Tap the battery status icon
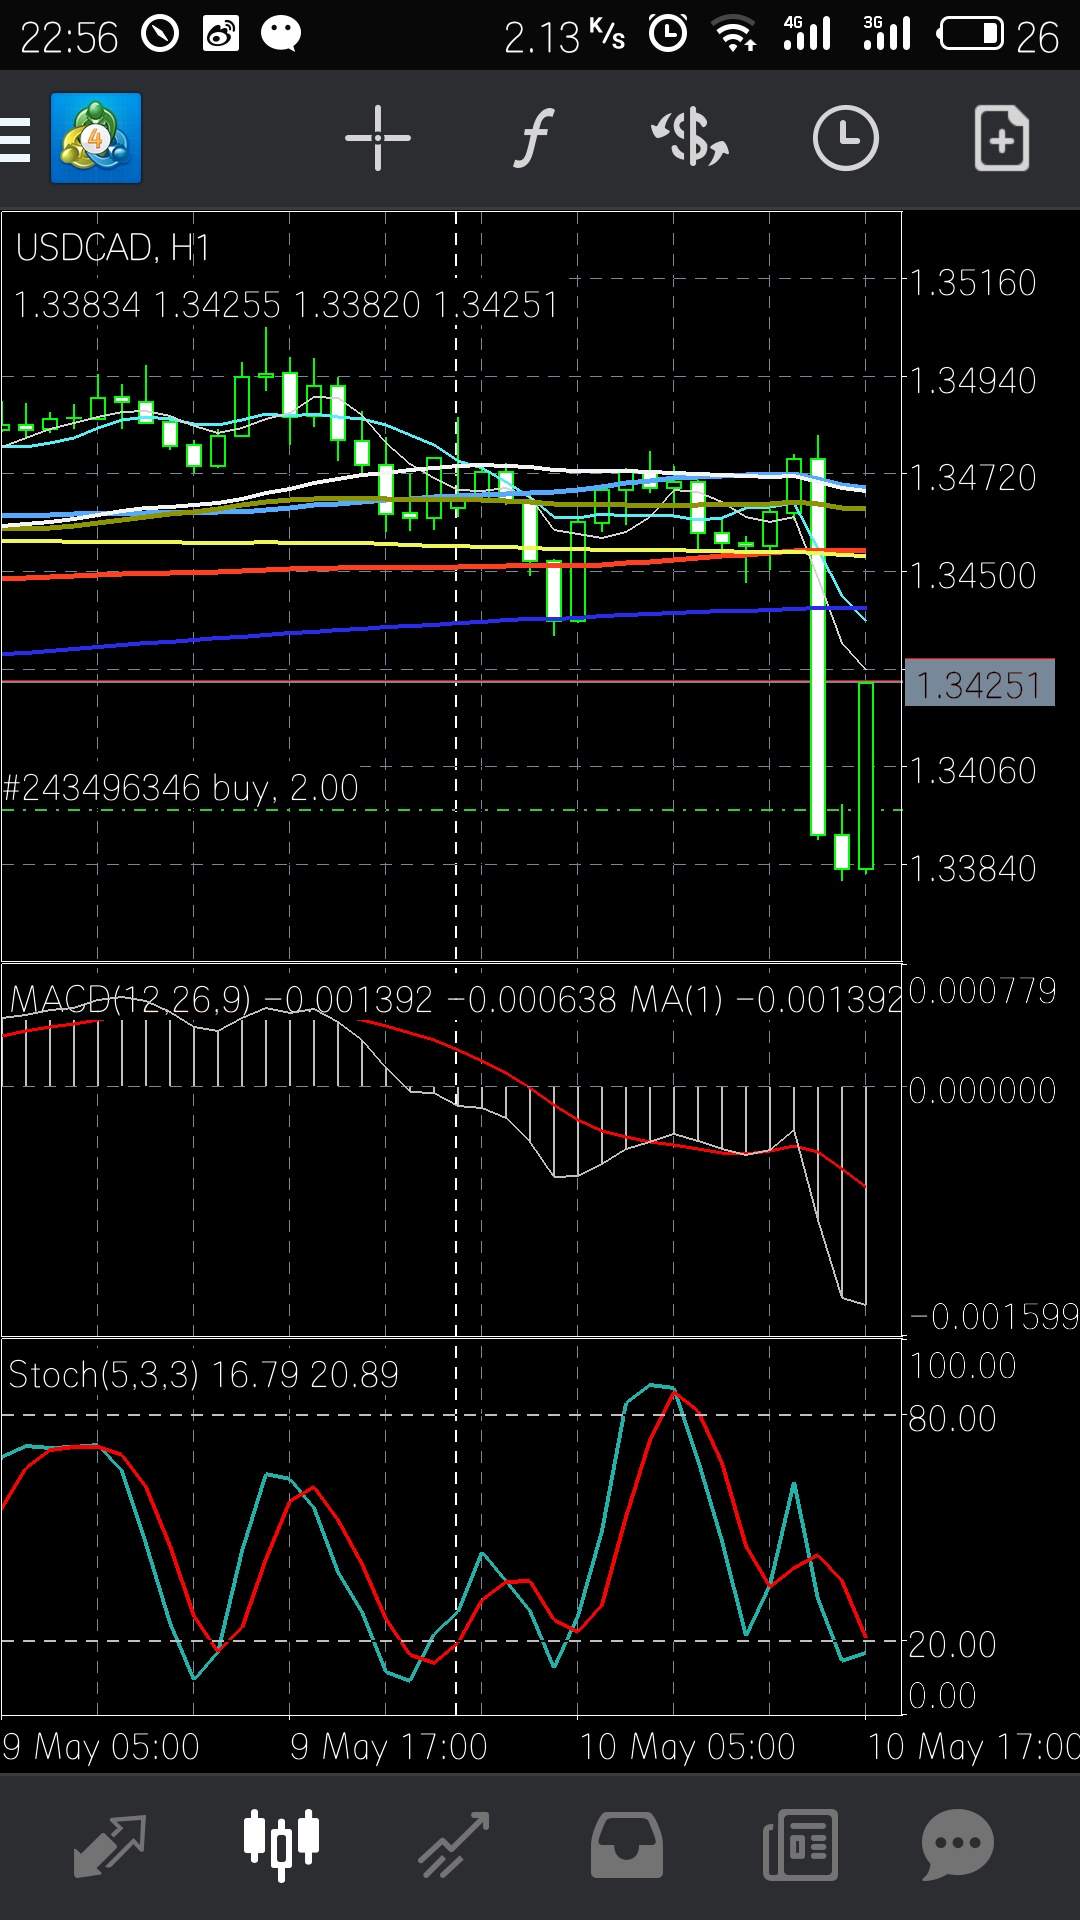The image size is (1080, 1920). [x=970, y=34]
